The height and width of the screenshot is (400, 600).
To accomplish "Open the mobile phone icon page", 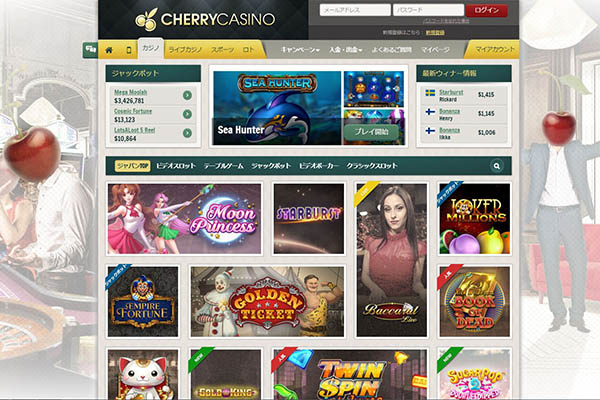I will point(129,50).
